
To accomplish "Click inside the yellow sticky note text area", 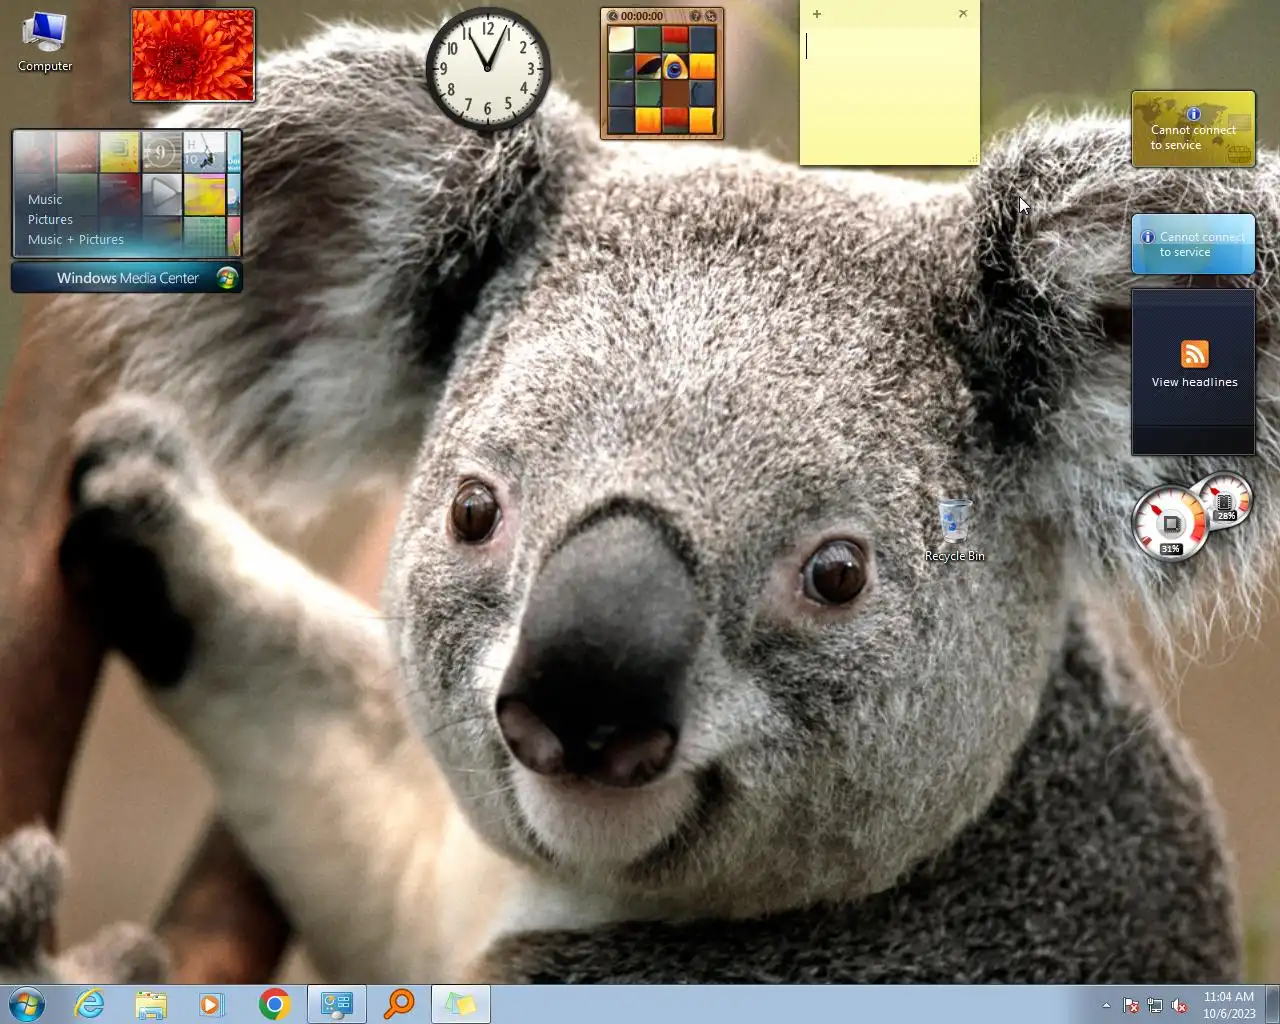I will click(889, 94).
